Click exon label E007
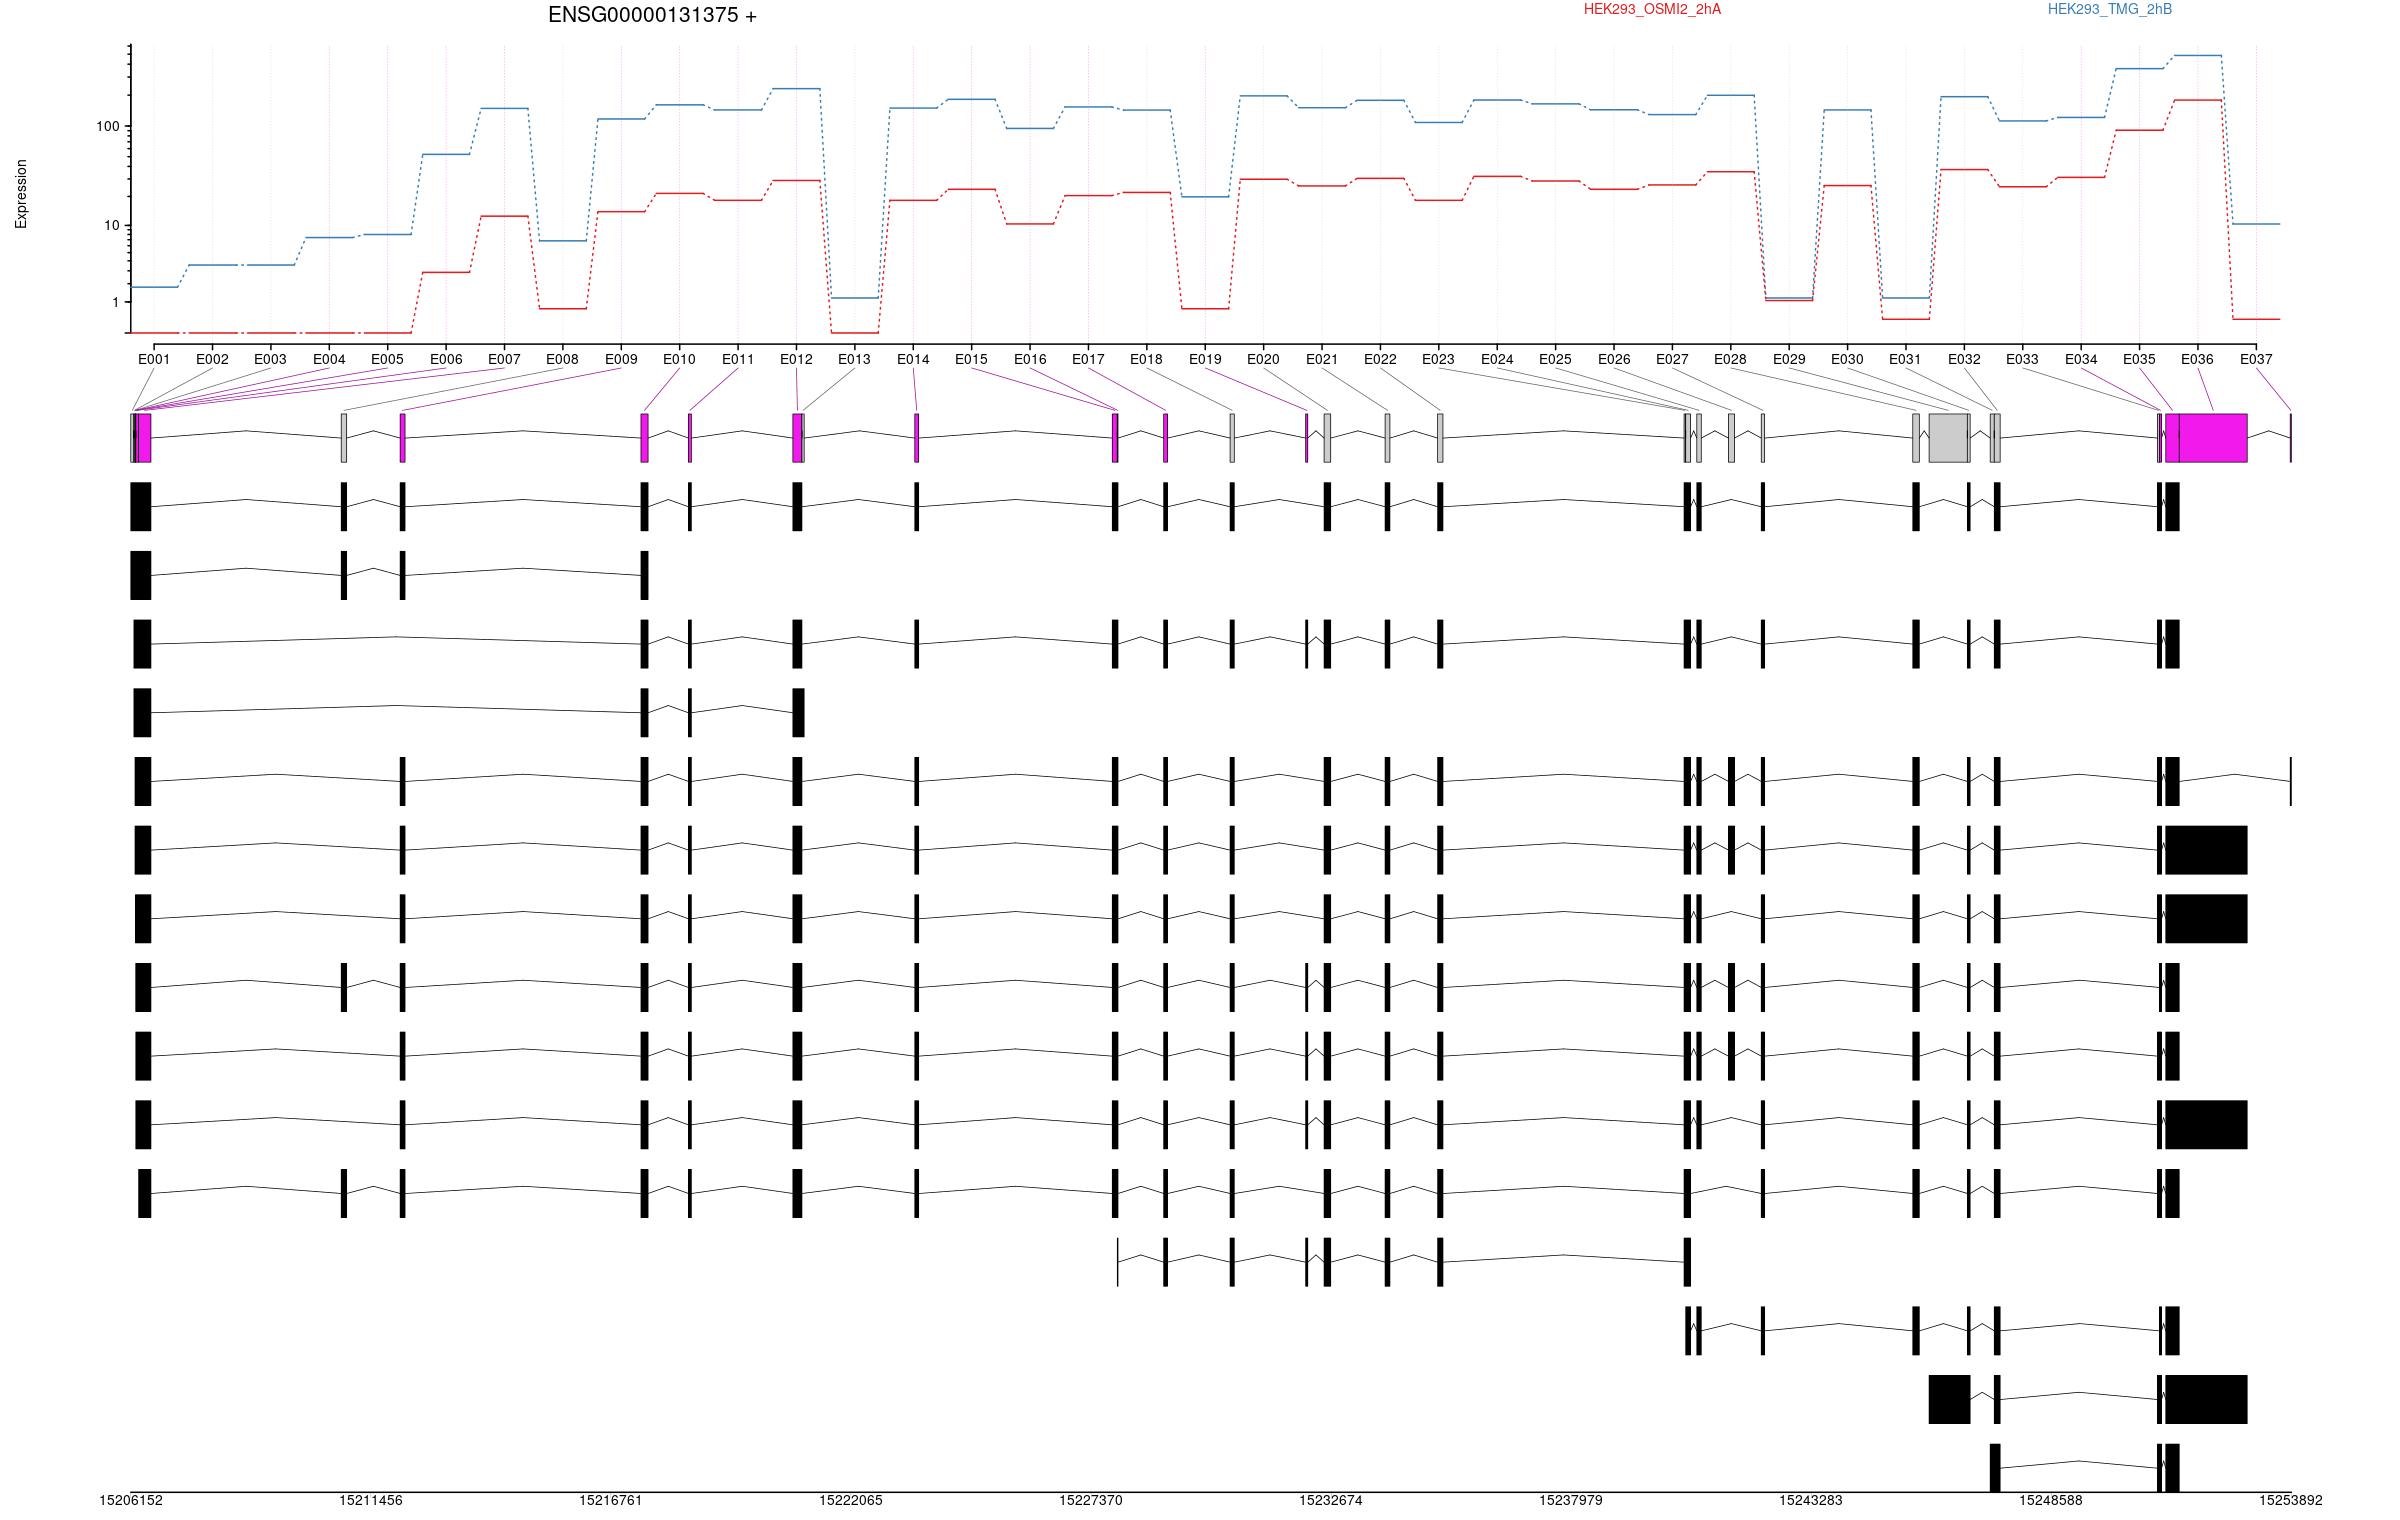 (x=504, y=359)
